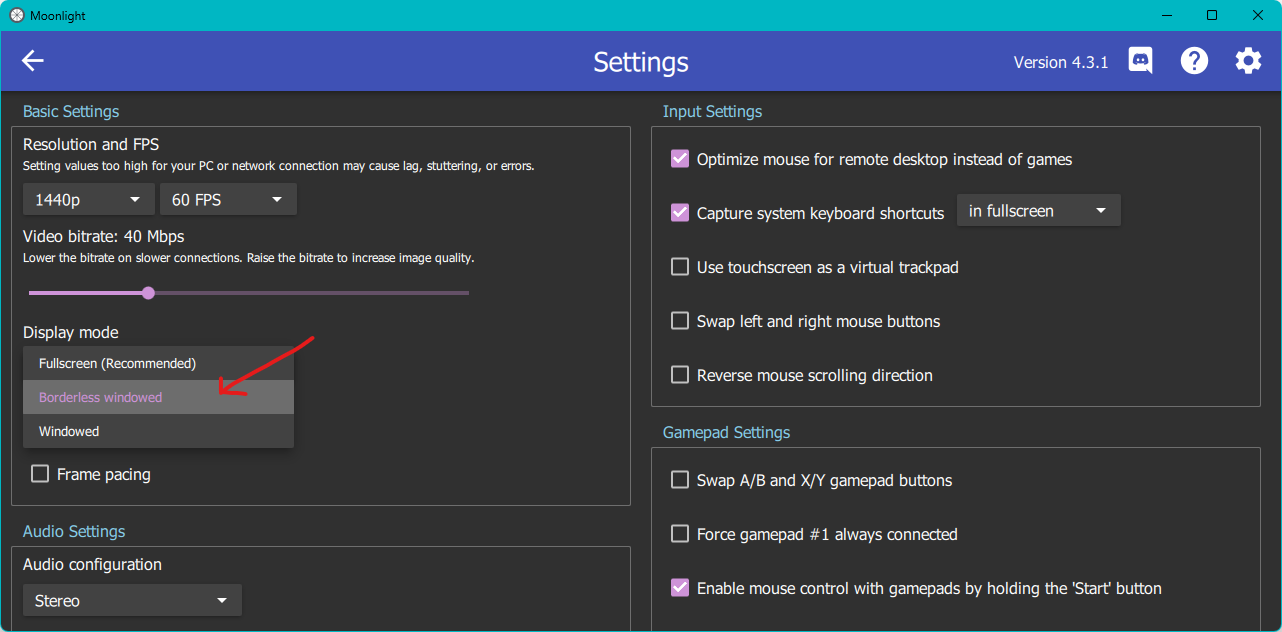Open the 'in fullscreen' shortcuts capture dropdown
This screenshot has height=632, width=1282.
[x=1038, y=210]
